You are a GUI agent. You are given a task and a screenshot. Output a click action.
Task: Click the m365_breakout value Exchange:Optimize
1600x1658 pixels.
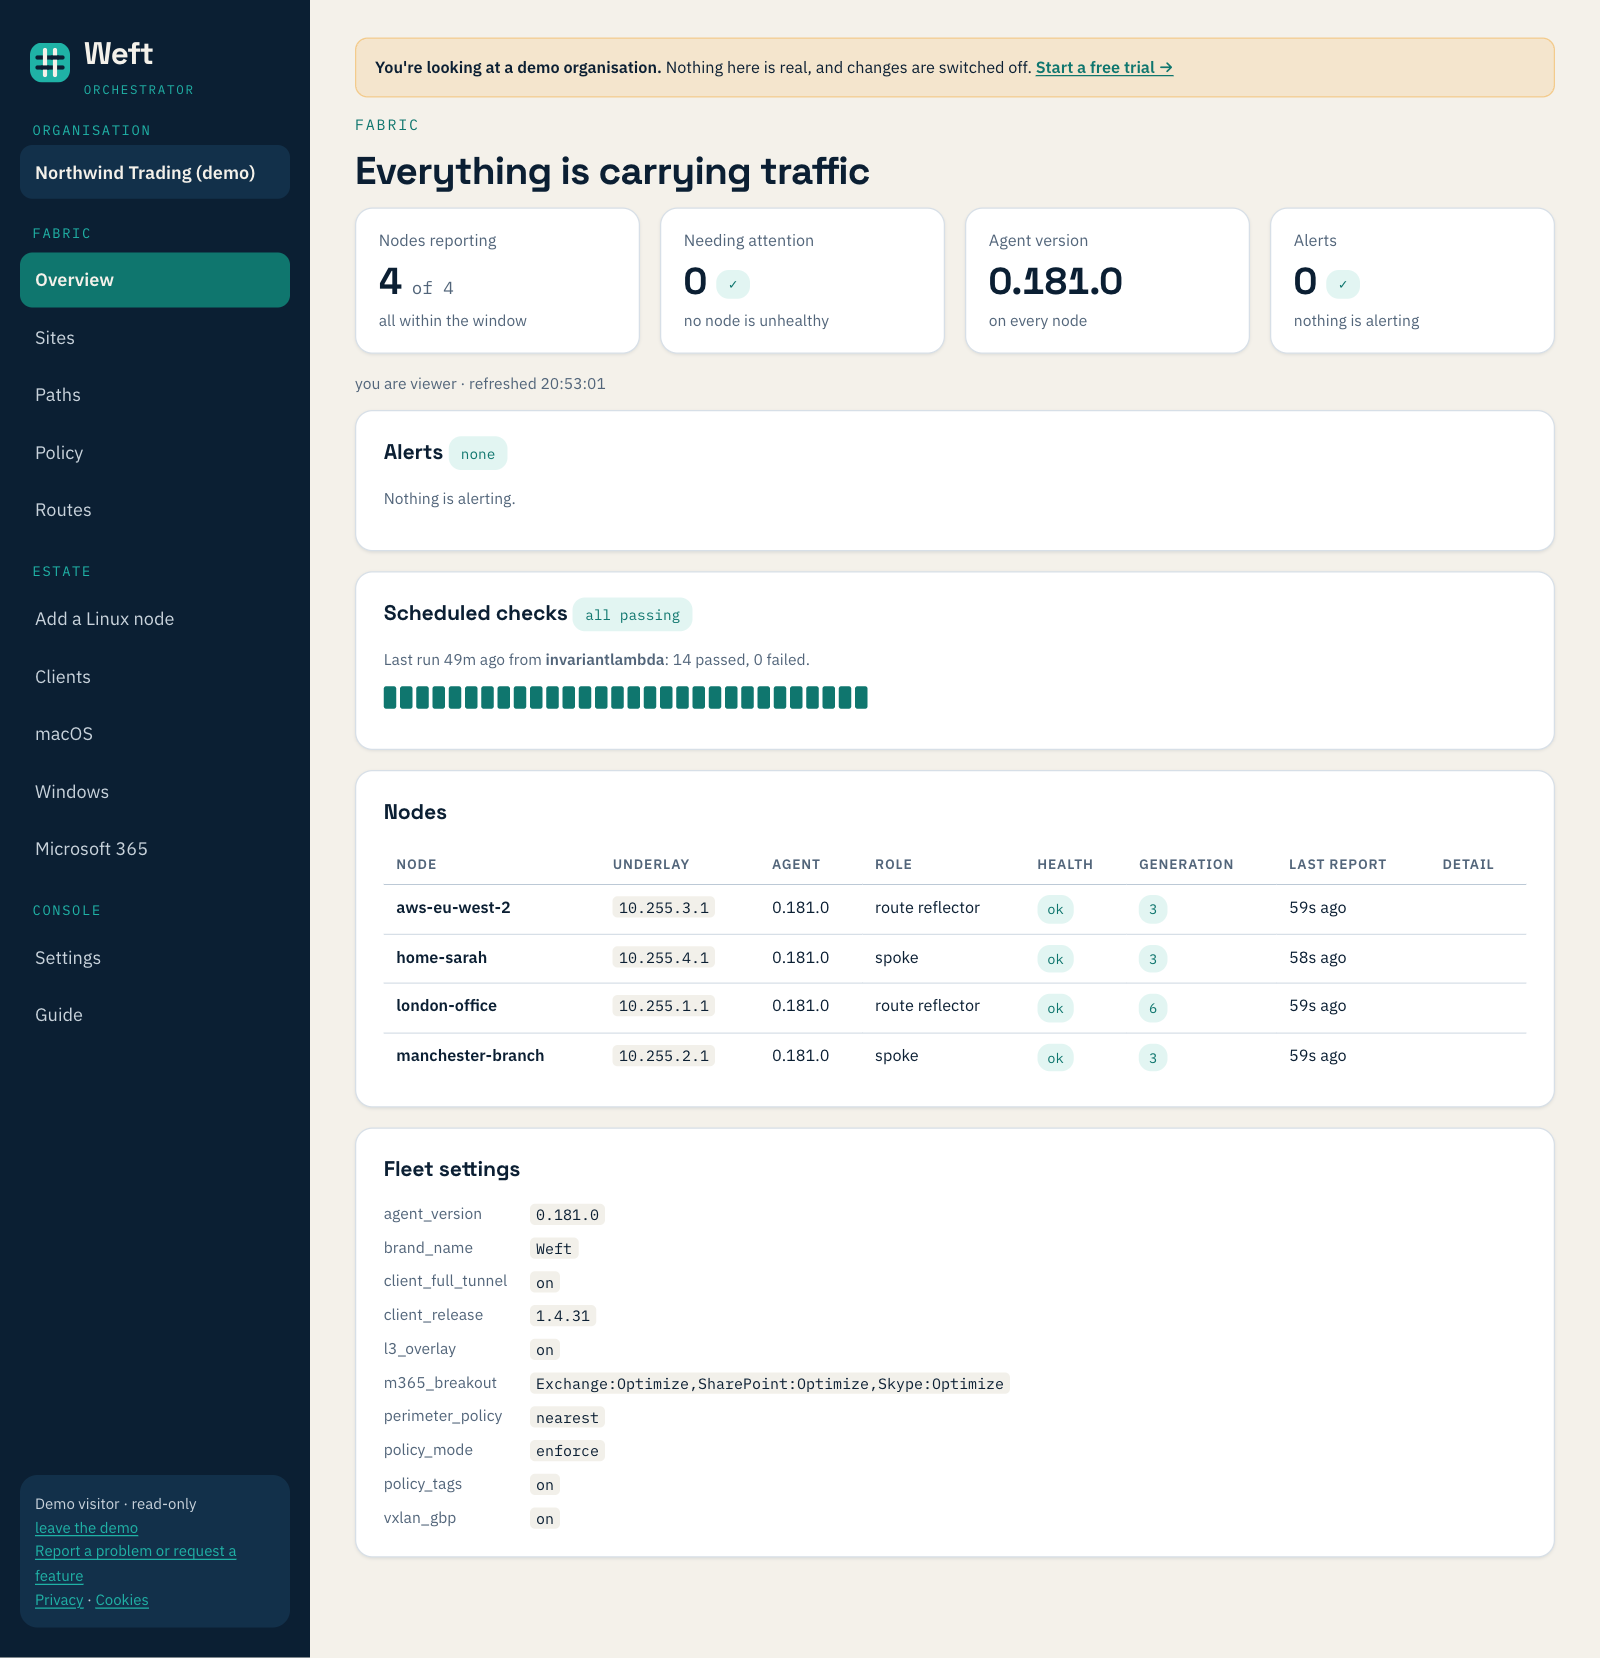click(x=769, y=1384)
